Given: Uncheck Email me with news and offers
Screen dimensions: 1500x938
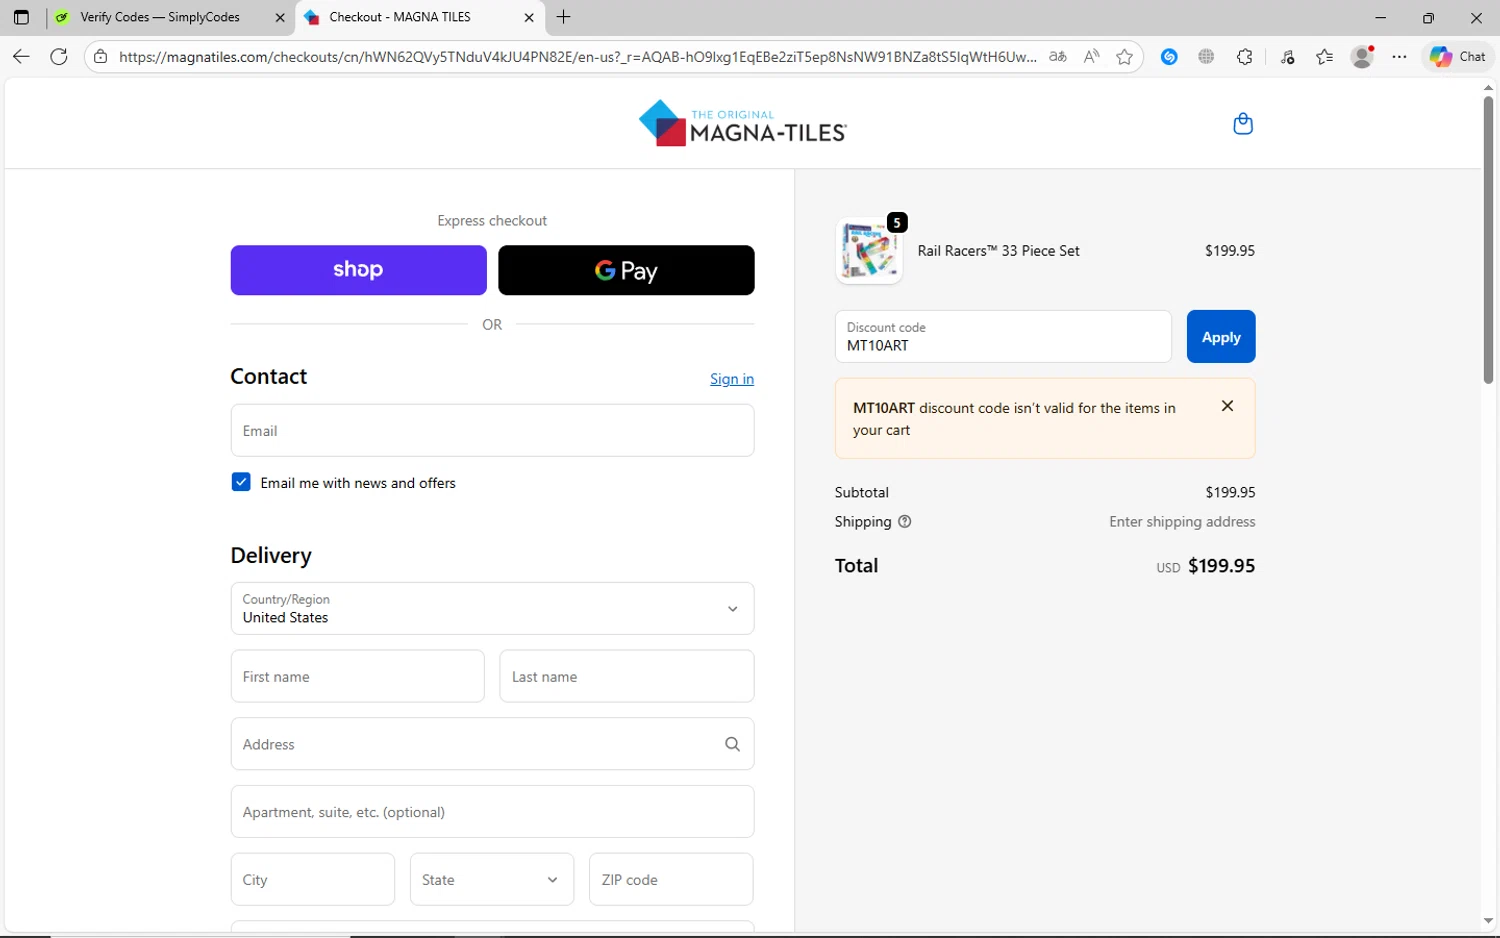Looking at the screenshot, I should point(241,482).
